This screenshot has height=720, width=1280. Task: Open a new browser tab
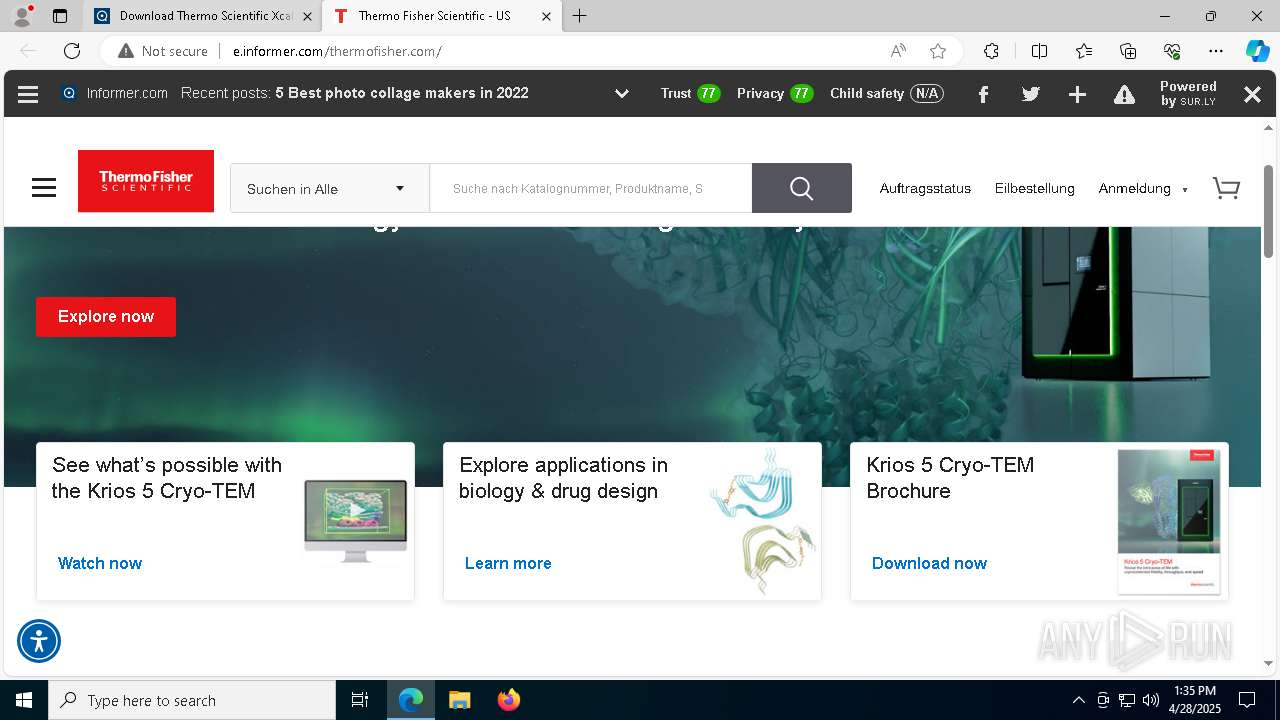[580, 16]
